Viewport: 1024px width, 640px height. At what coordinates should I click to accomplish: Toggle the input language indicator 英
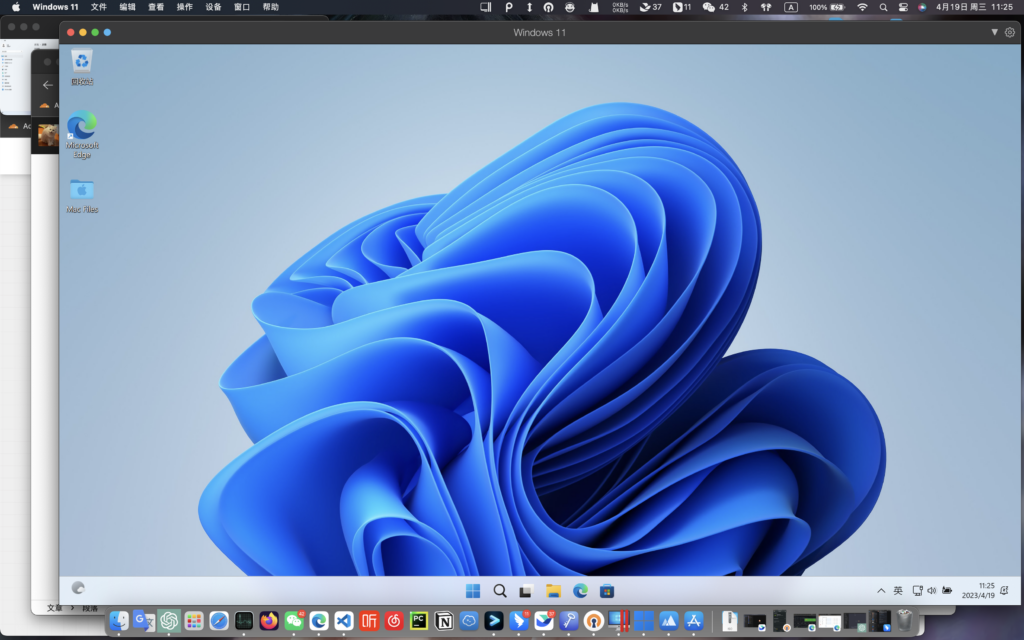[x=898, y=591]
